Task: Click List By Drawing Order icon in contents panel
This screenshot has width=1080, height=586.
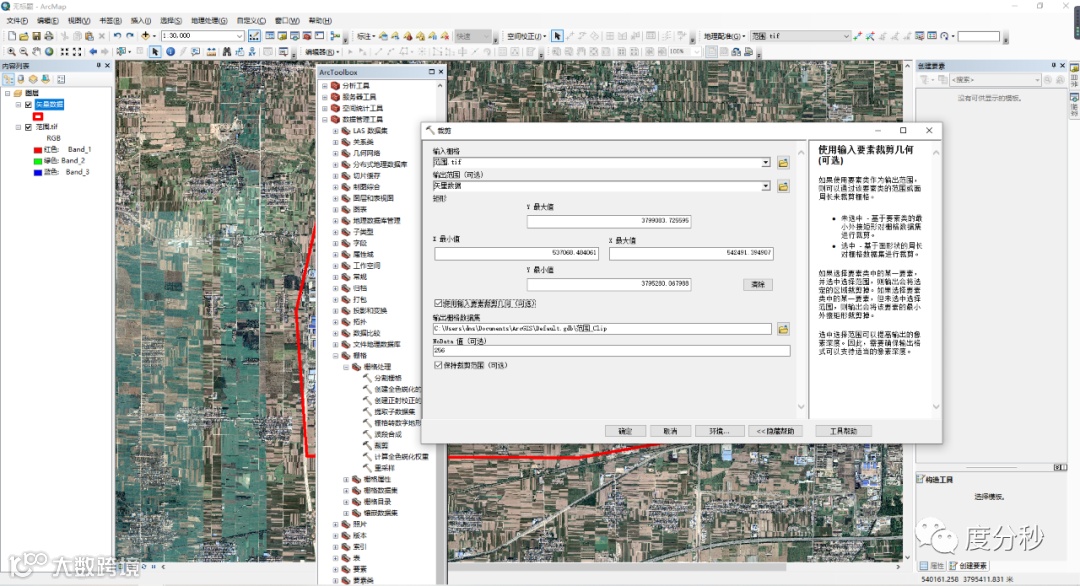Action: [8, 79]
